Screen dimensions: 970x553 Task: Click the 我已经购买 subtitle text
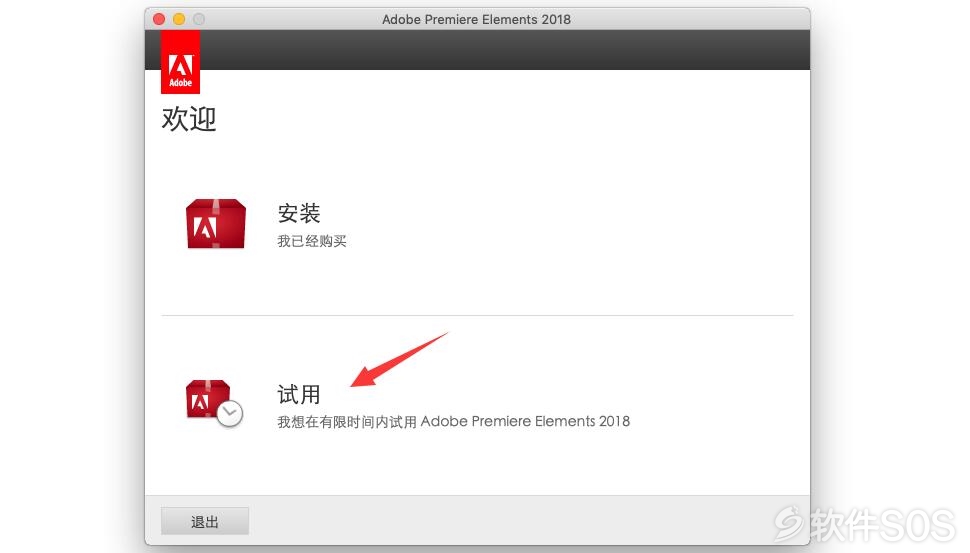(x=312, y=241)
